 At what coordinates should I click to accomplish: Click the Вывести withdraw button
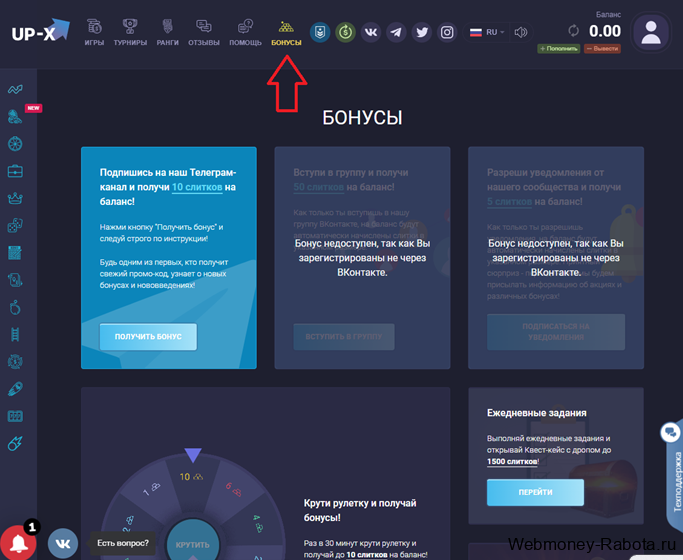(x=602, y=48)
